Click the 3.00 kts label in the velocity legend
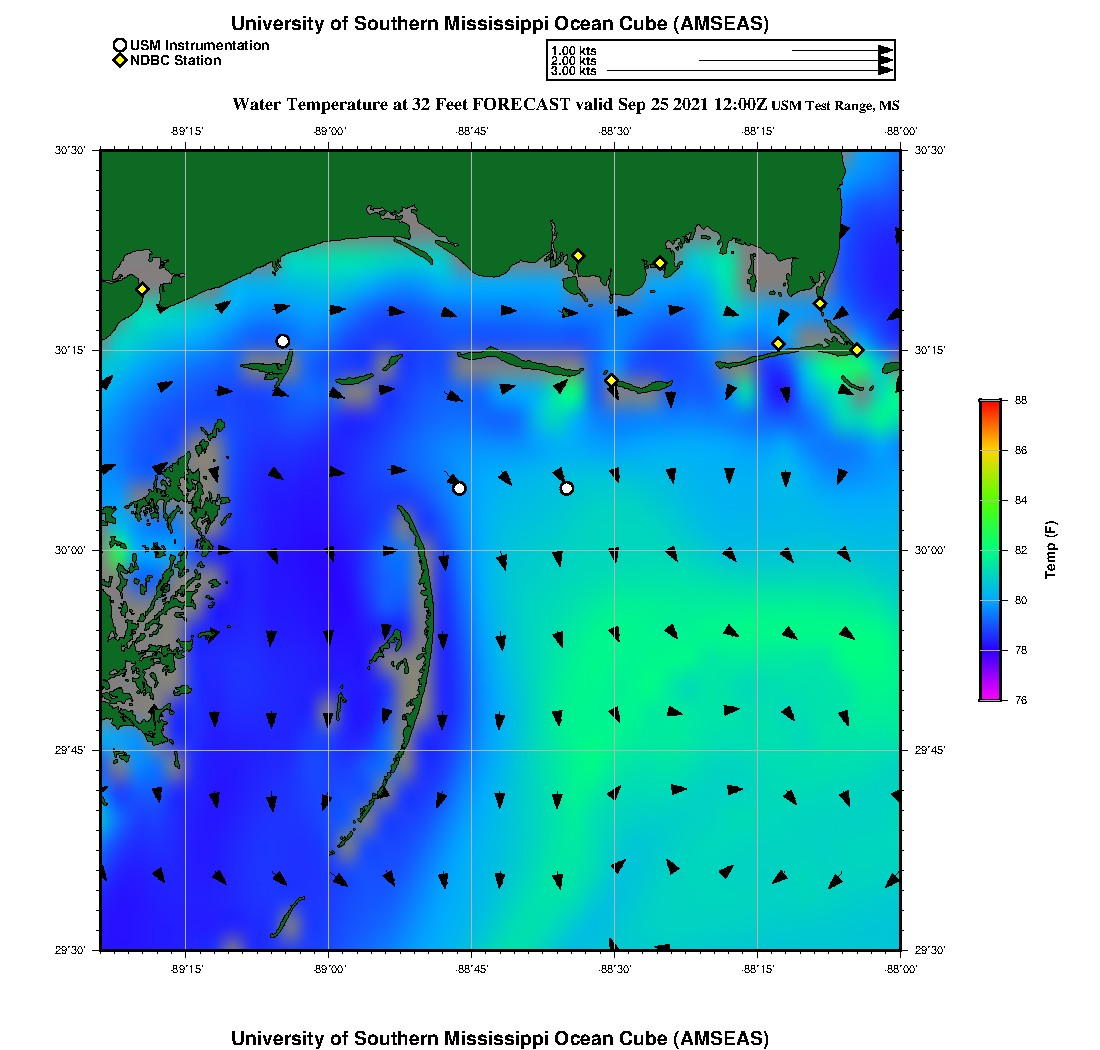 click(573, 71)
